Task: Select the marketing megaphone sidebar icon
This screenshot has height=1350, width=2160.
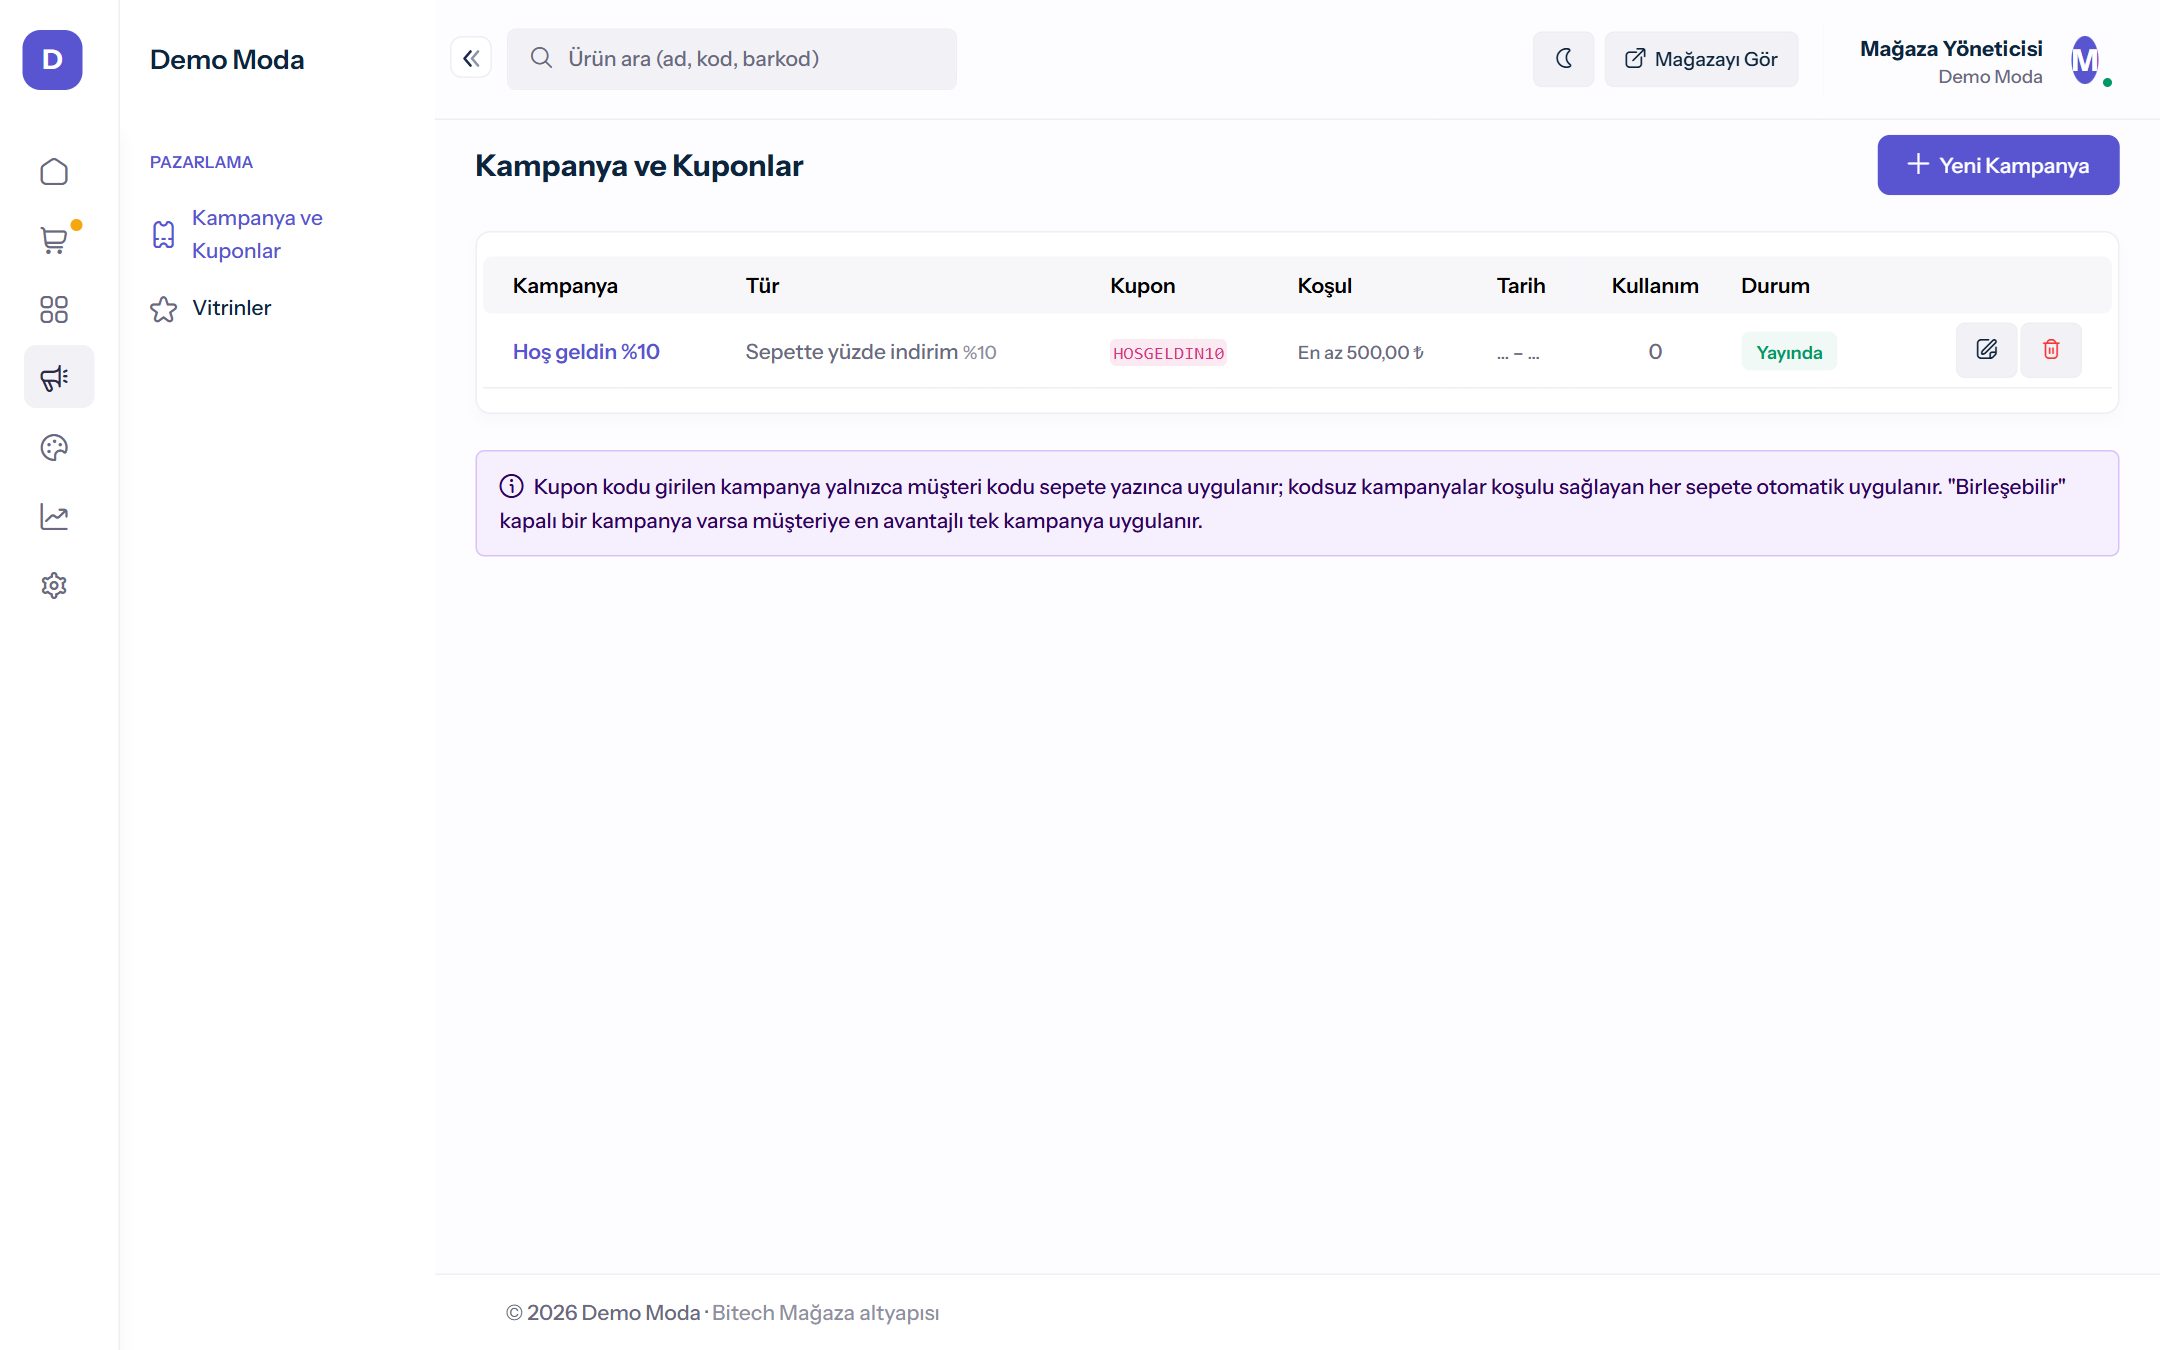Action: tap(59, 377)
